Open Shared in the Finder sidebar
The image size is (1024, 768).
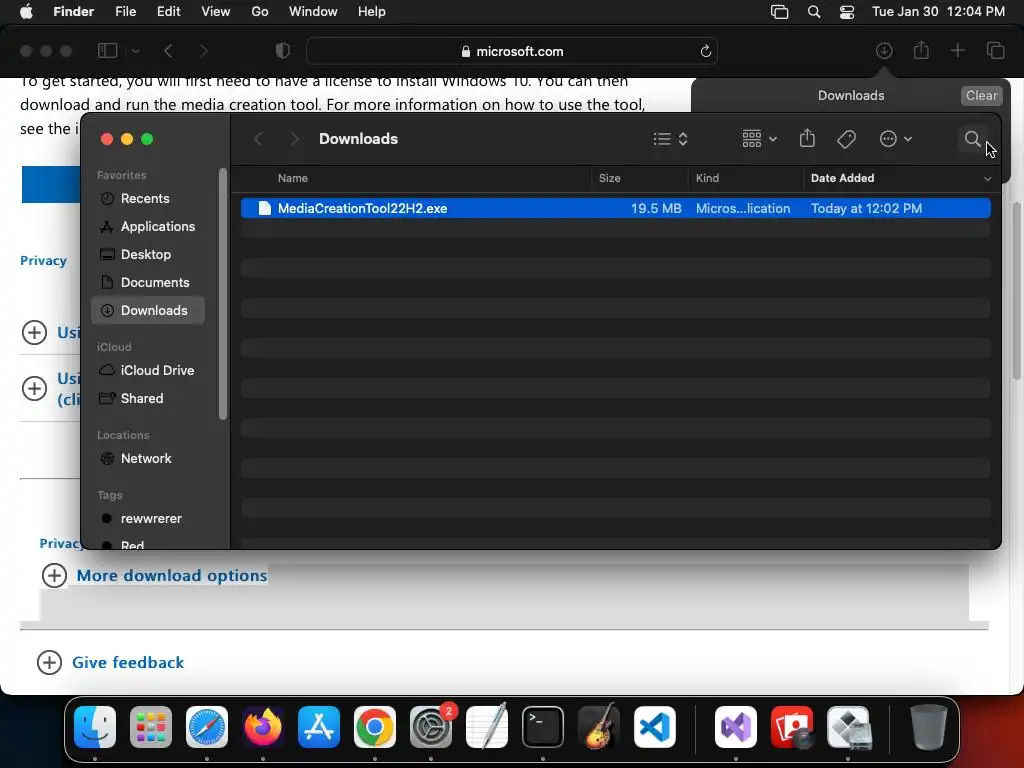(148, 398)
